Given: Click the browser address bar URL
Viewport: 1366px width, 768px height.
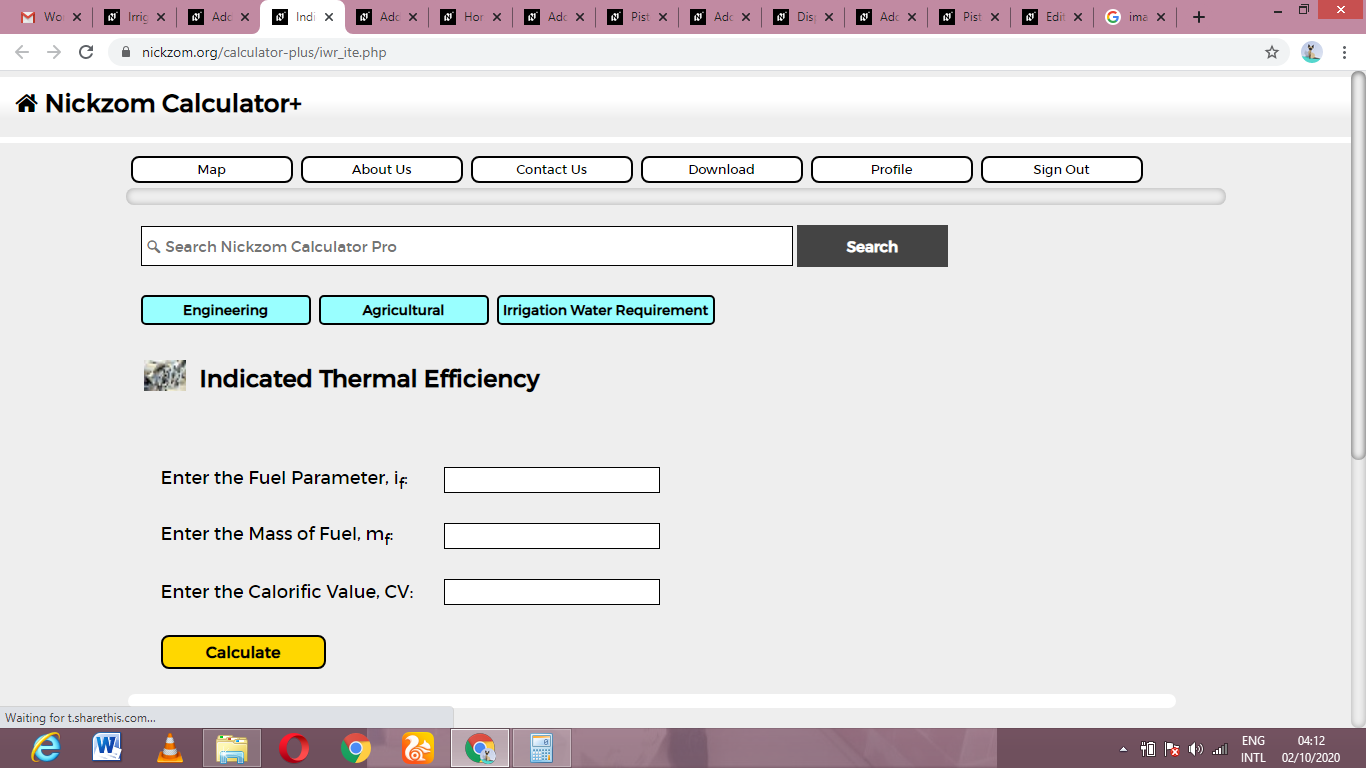Looking at the screenshot, I should (264, 52).
